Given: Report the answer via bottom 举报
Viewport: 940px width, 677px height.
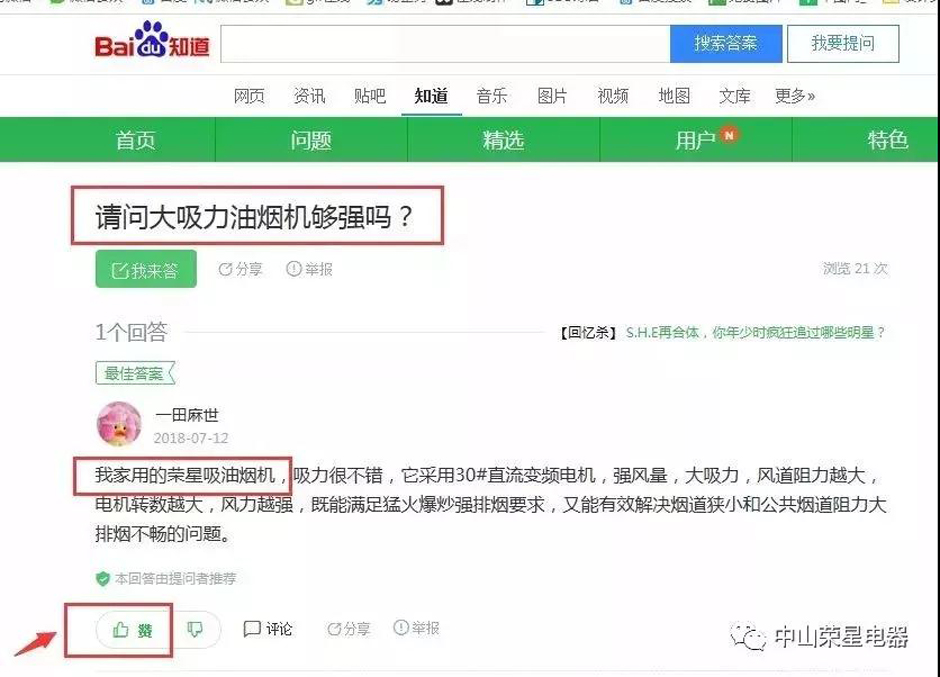Looking at the screenshot, I should click(416, 628).
